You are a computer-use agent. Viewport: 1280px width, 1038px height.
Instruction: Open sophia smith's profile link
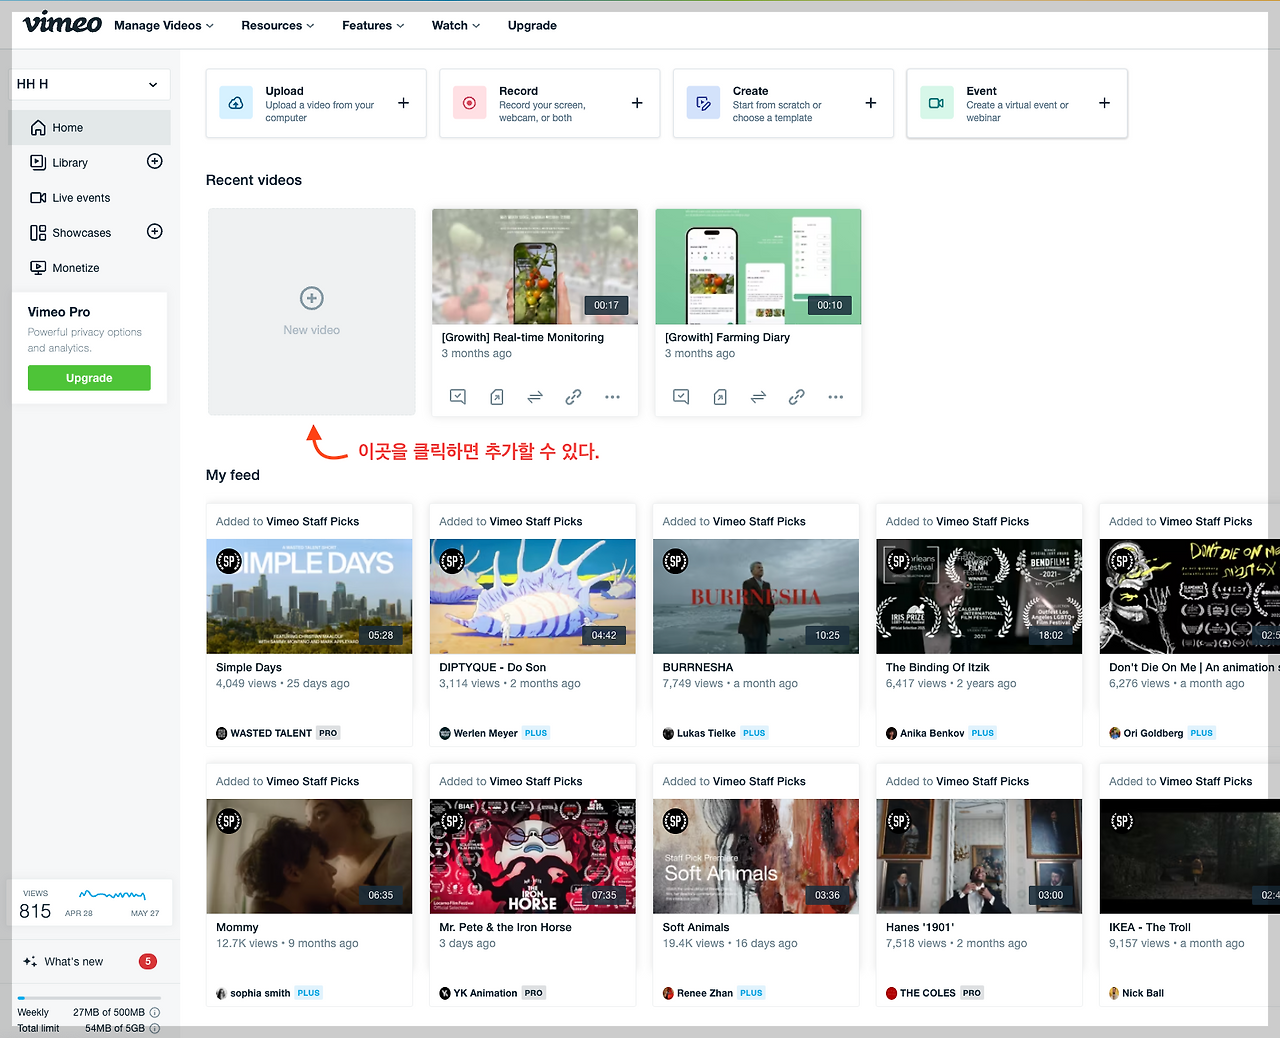coord(260,993)
